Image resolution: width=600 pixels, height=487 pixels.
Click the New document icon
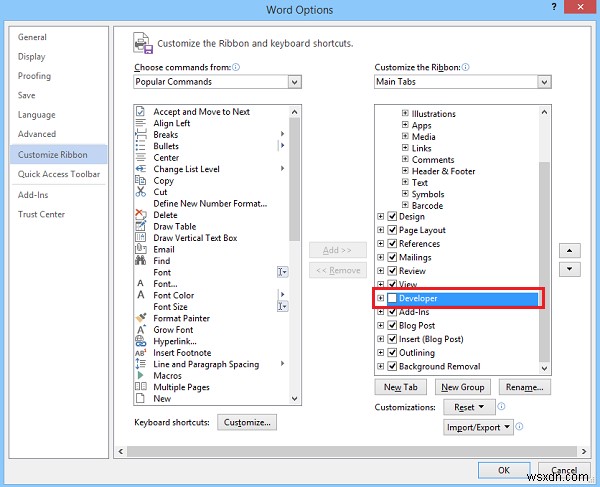click(x=140, y=398)
